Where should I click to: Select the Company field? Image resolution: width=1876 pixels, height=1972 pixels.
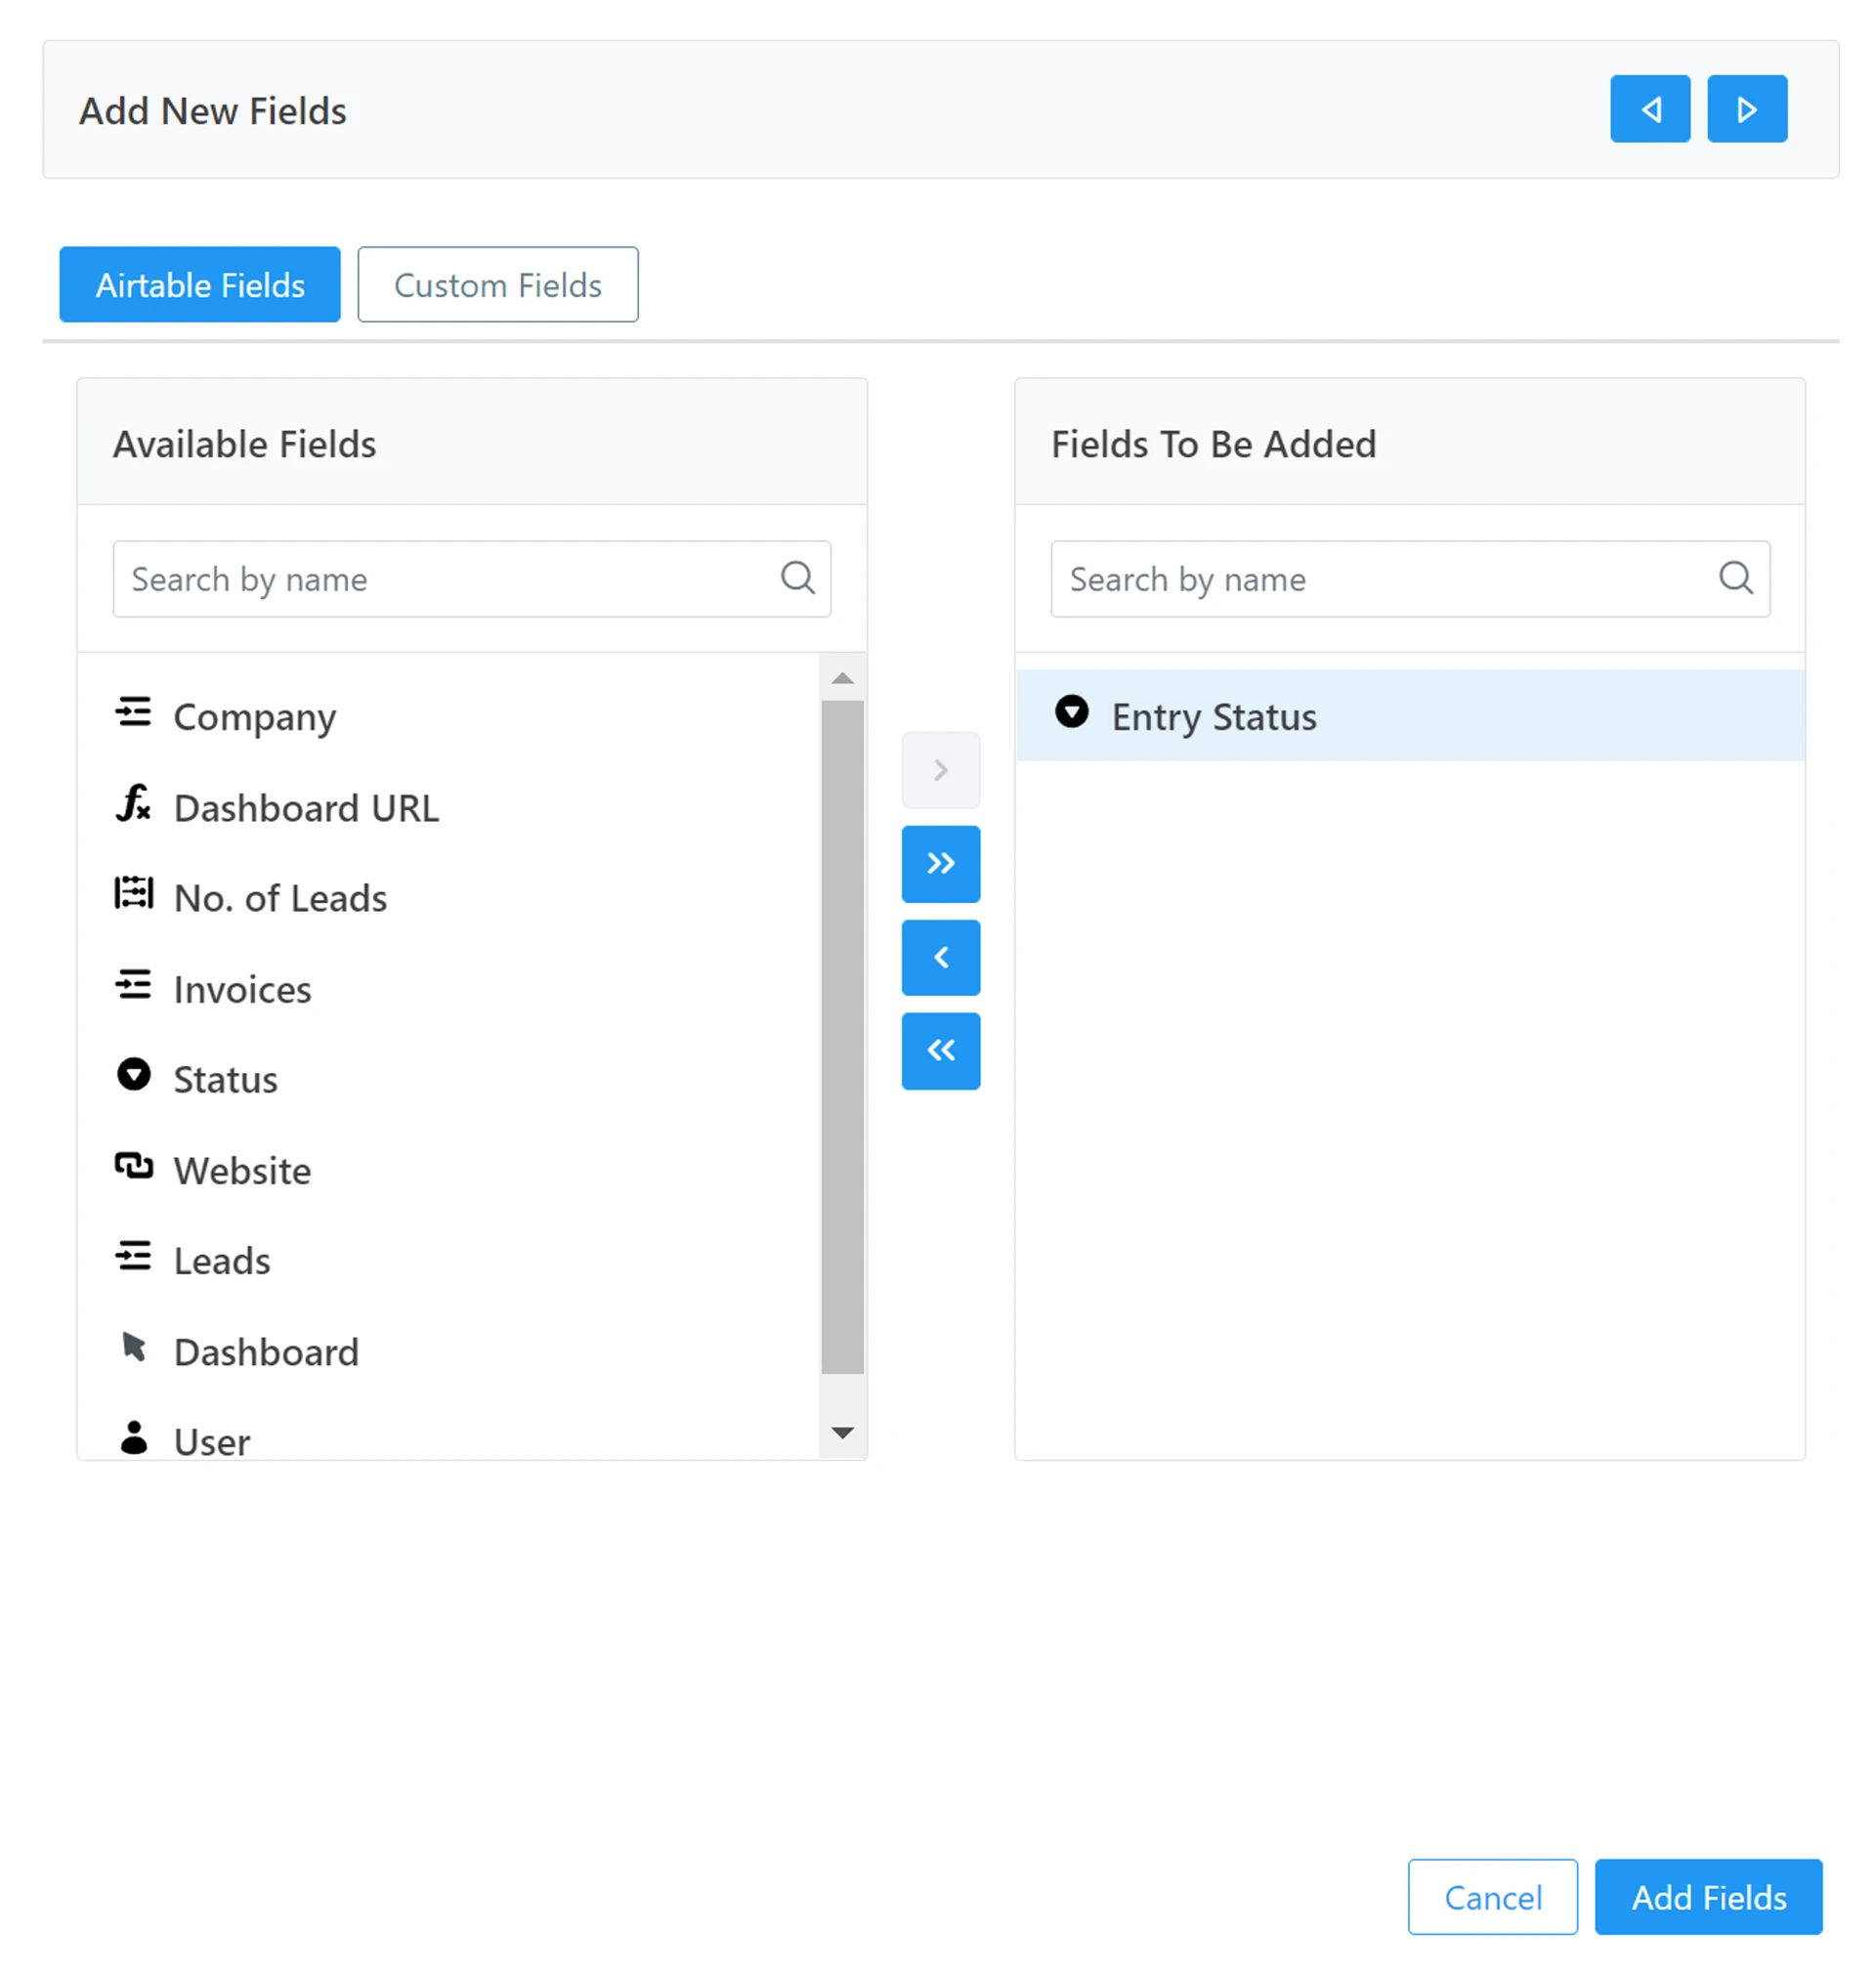(254, 717)
